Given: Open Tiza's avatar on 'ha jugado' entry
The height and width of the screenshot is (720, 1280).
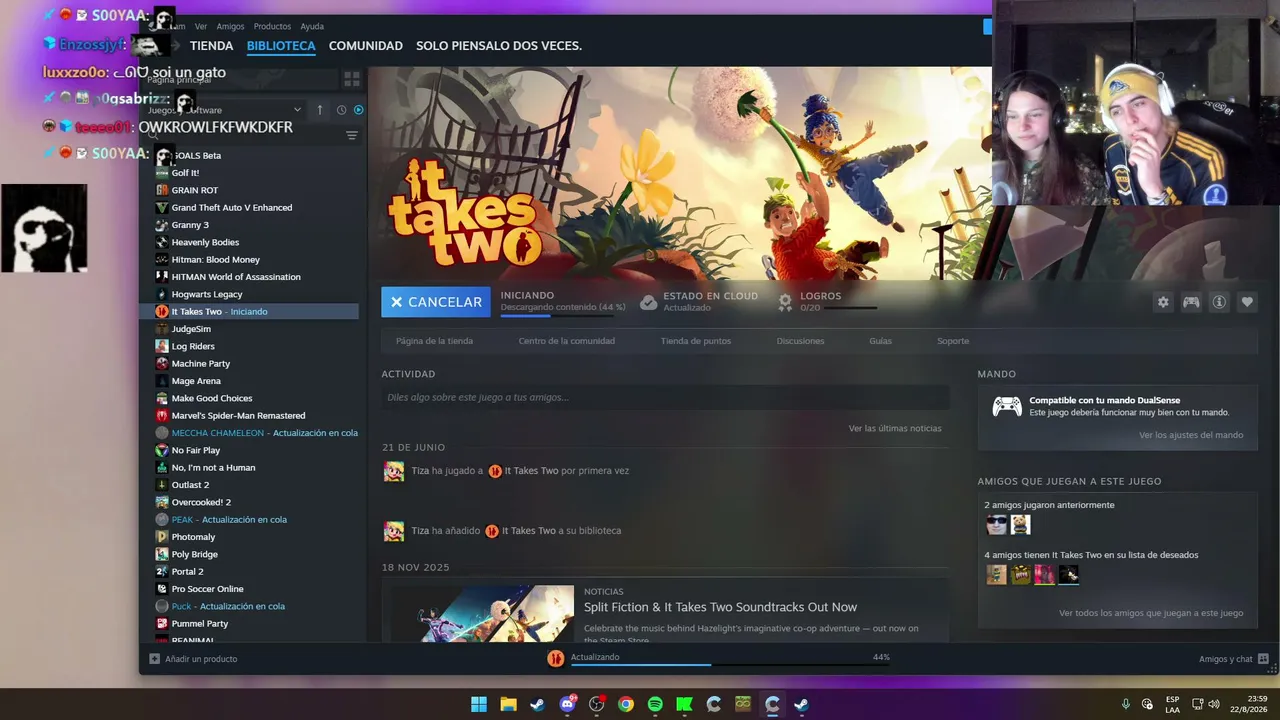Looking at the screenshot, I should [x=394, y=471].
